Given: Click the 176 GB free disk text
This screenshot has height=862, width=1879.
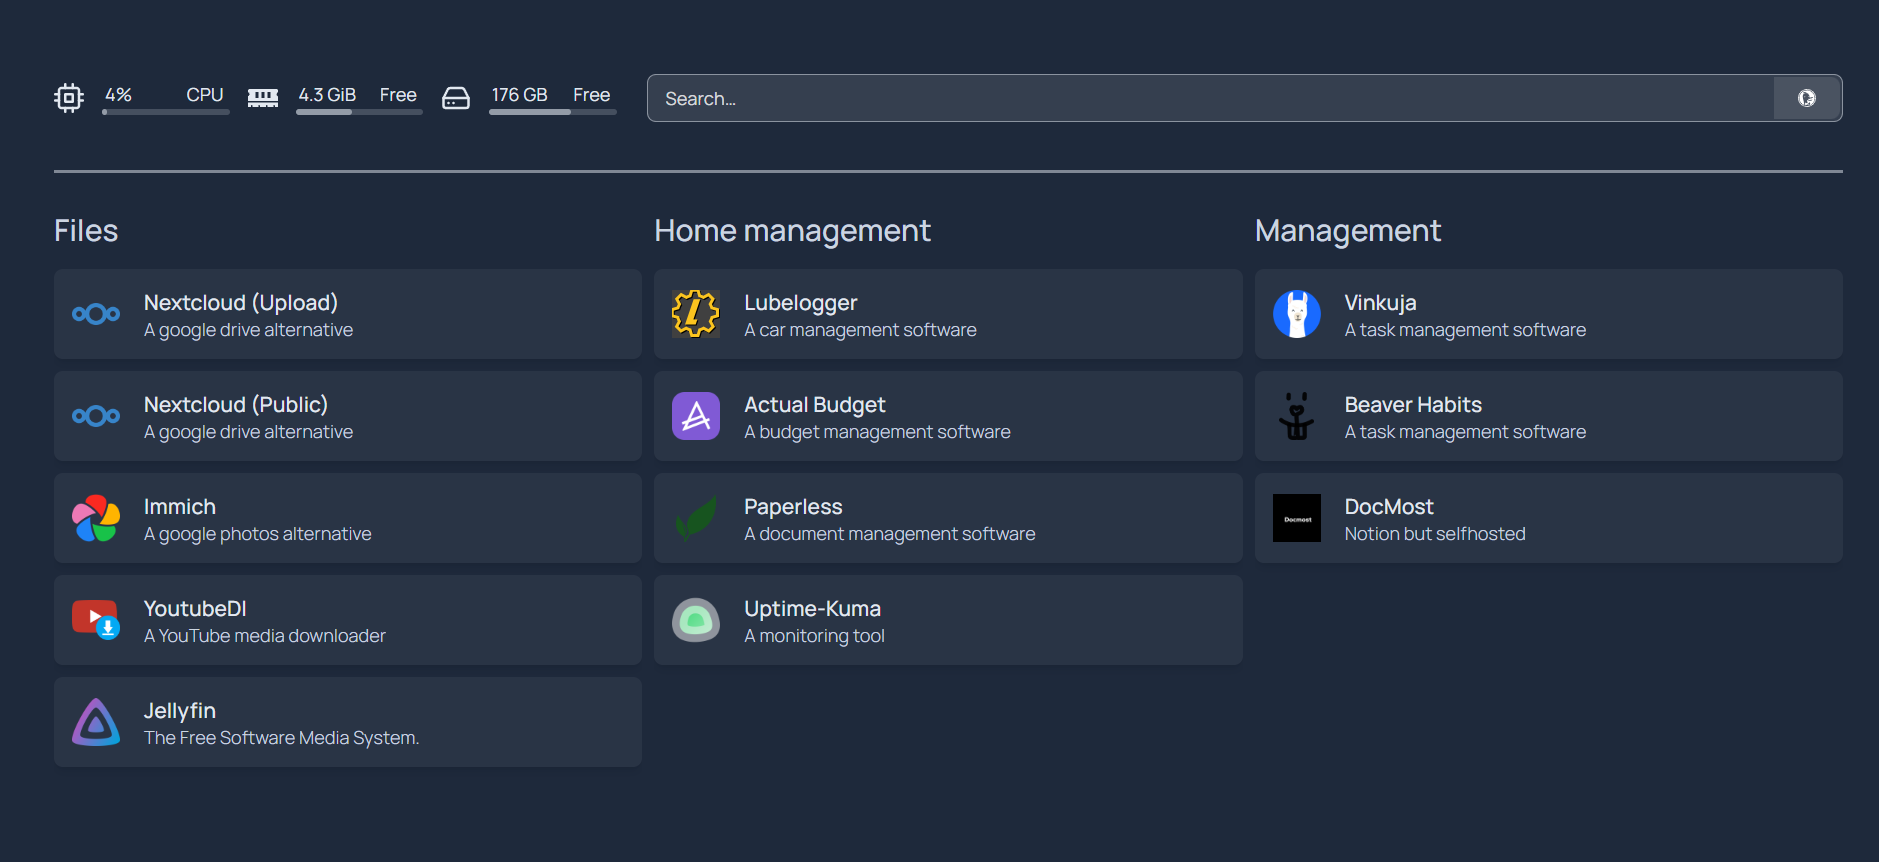Looking at the screenshot, I should (519, 95).
